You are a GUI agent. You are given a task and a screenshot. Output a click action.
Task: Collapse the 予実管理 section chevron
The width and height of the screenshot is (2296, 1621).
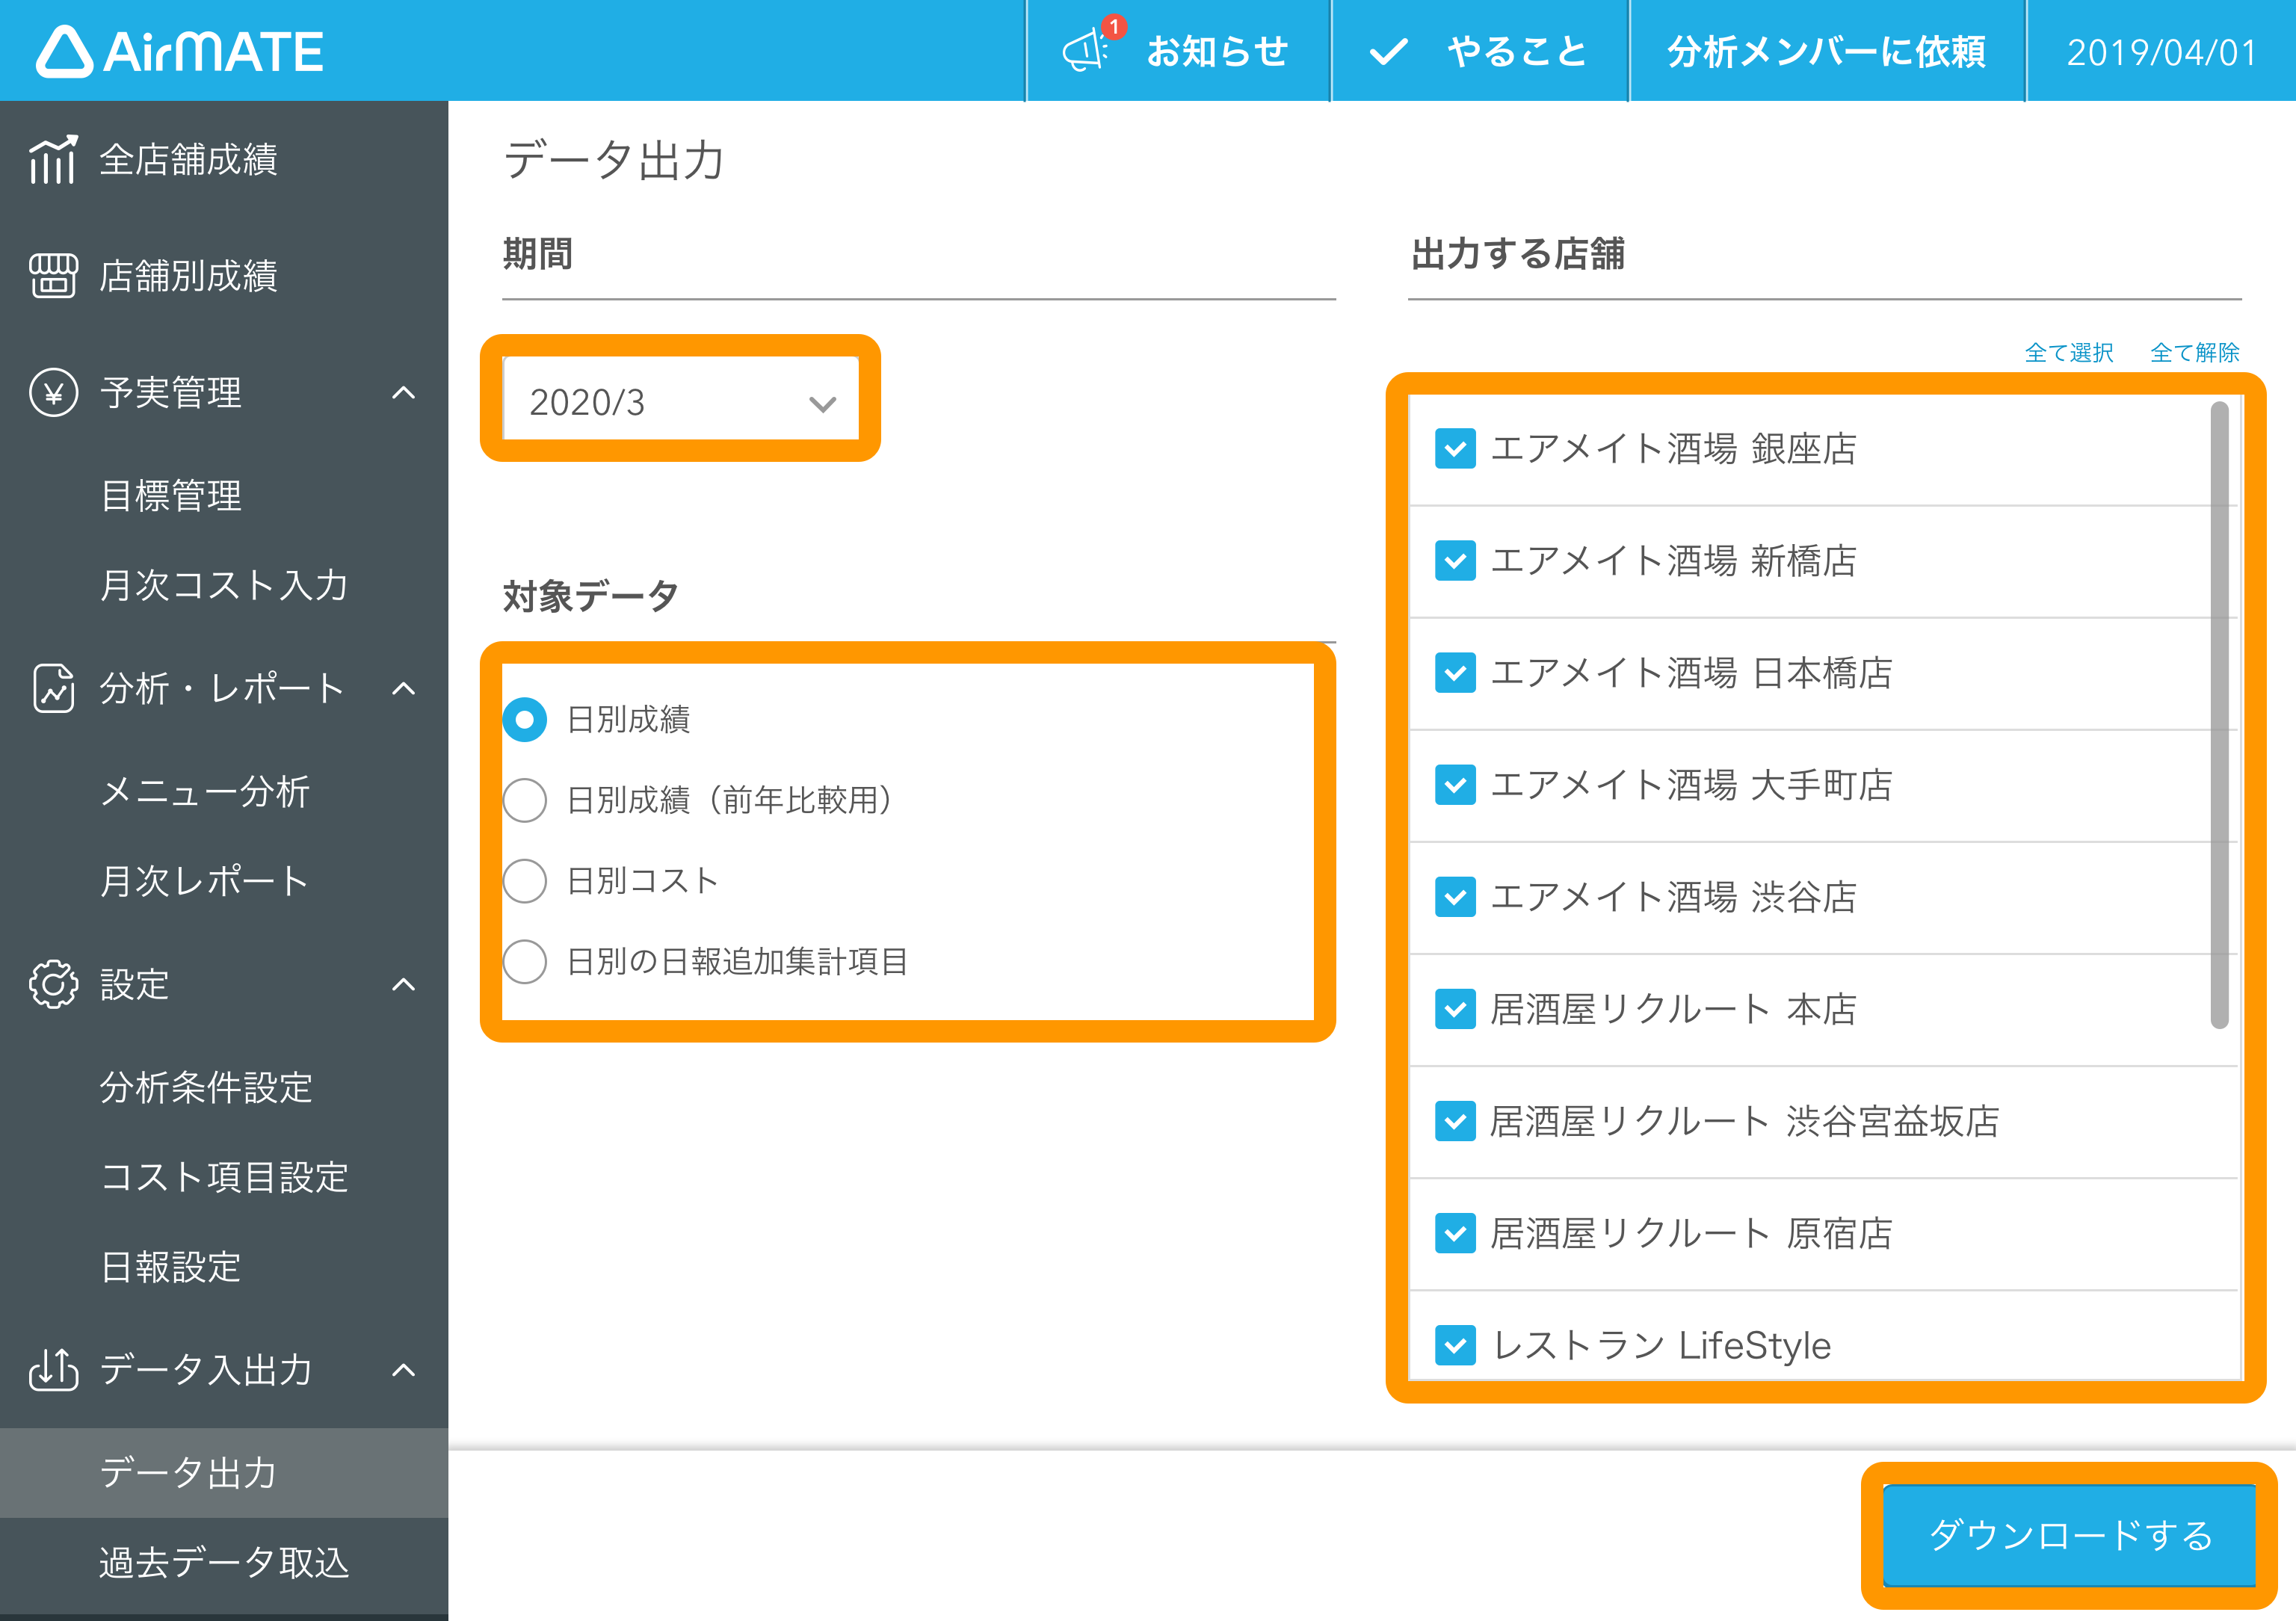pos(403,392)
